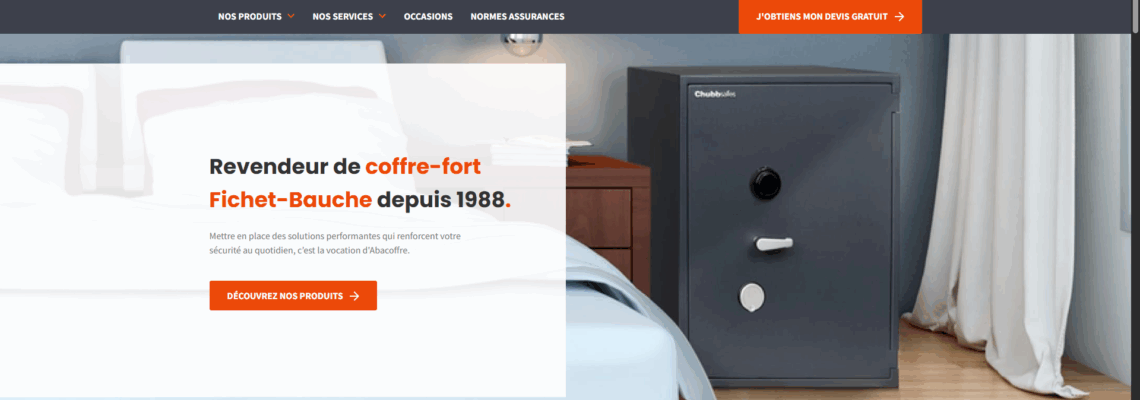
Task: Click the Chubbsafes logo on the safe
Action: click(x=715, y=94)
